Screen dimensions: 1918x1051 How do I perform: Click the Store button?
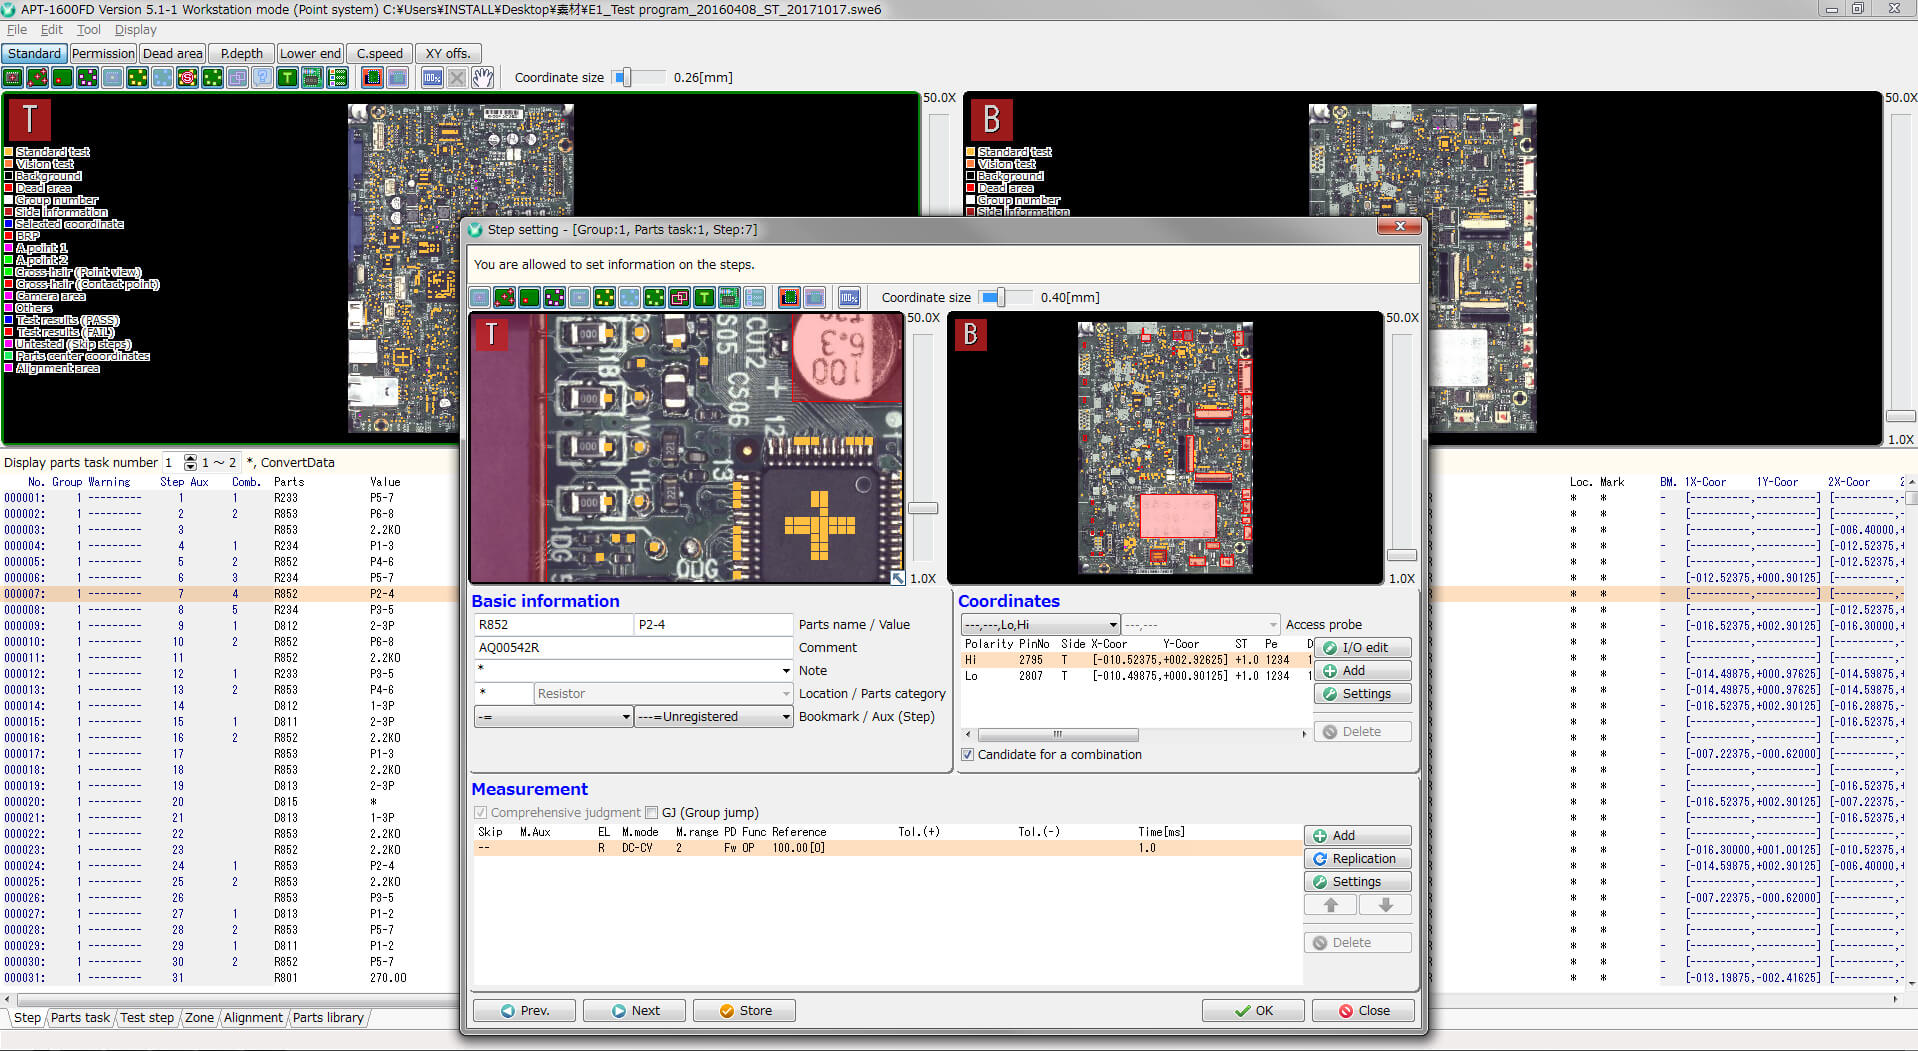(x=745, y=1011)
